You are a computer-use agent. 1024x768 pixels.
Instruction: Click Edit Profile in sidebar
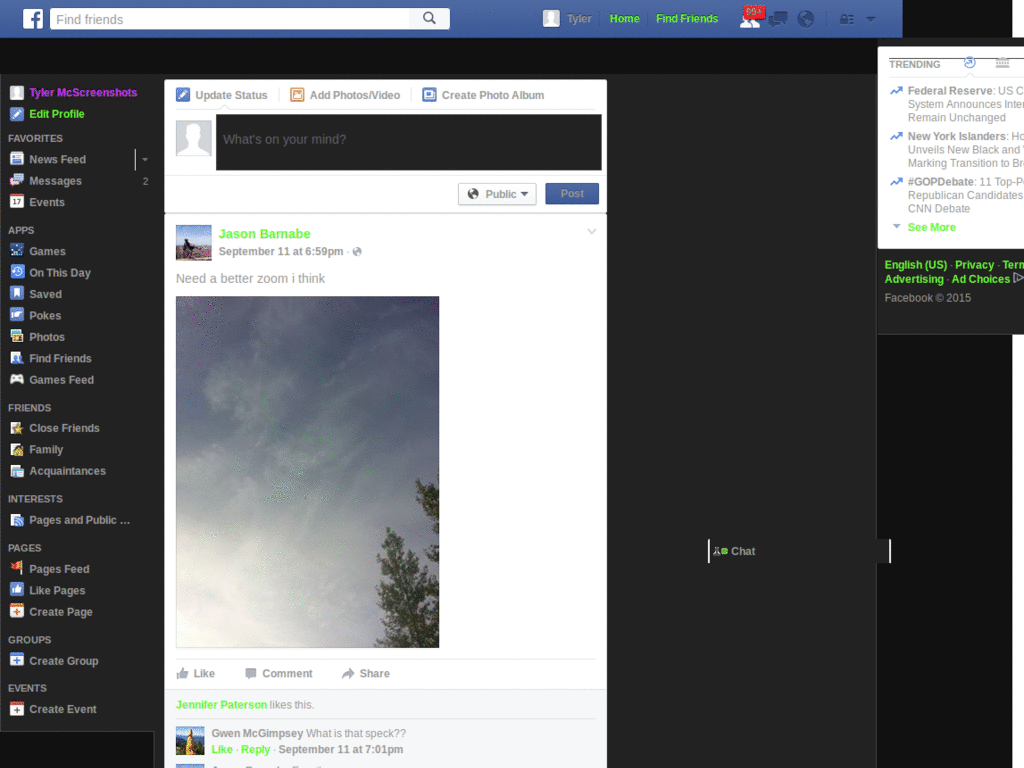pos(57,114)
